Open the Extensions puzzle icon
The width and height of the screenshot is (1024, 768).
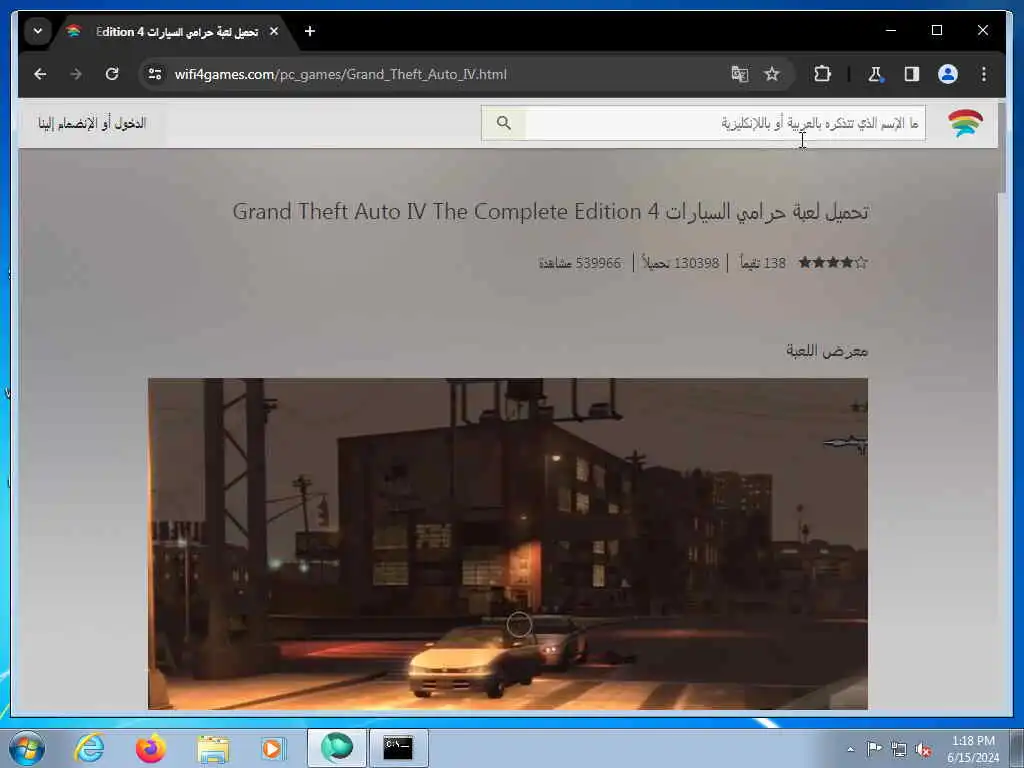(x=822, y=74)
